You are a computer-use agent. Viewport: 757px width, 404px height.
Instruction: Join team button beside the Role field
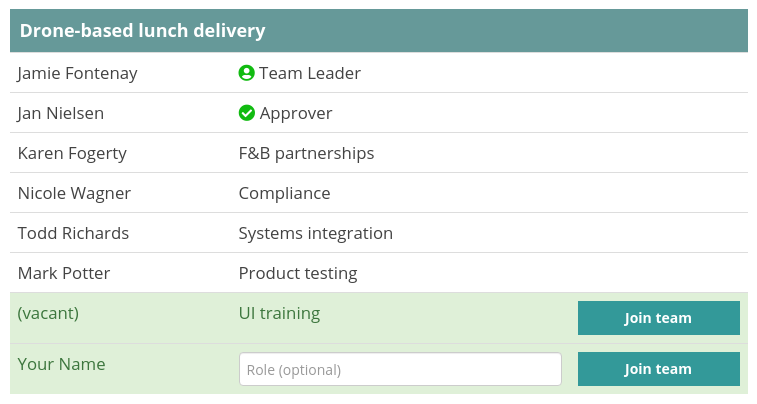coord(659,369)
